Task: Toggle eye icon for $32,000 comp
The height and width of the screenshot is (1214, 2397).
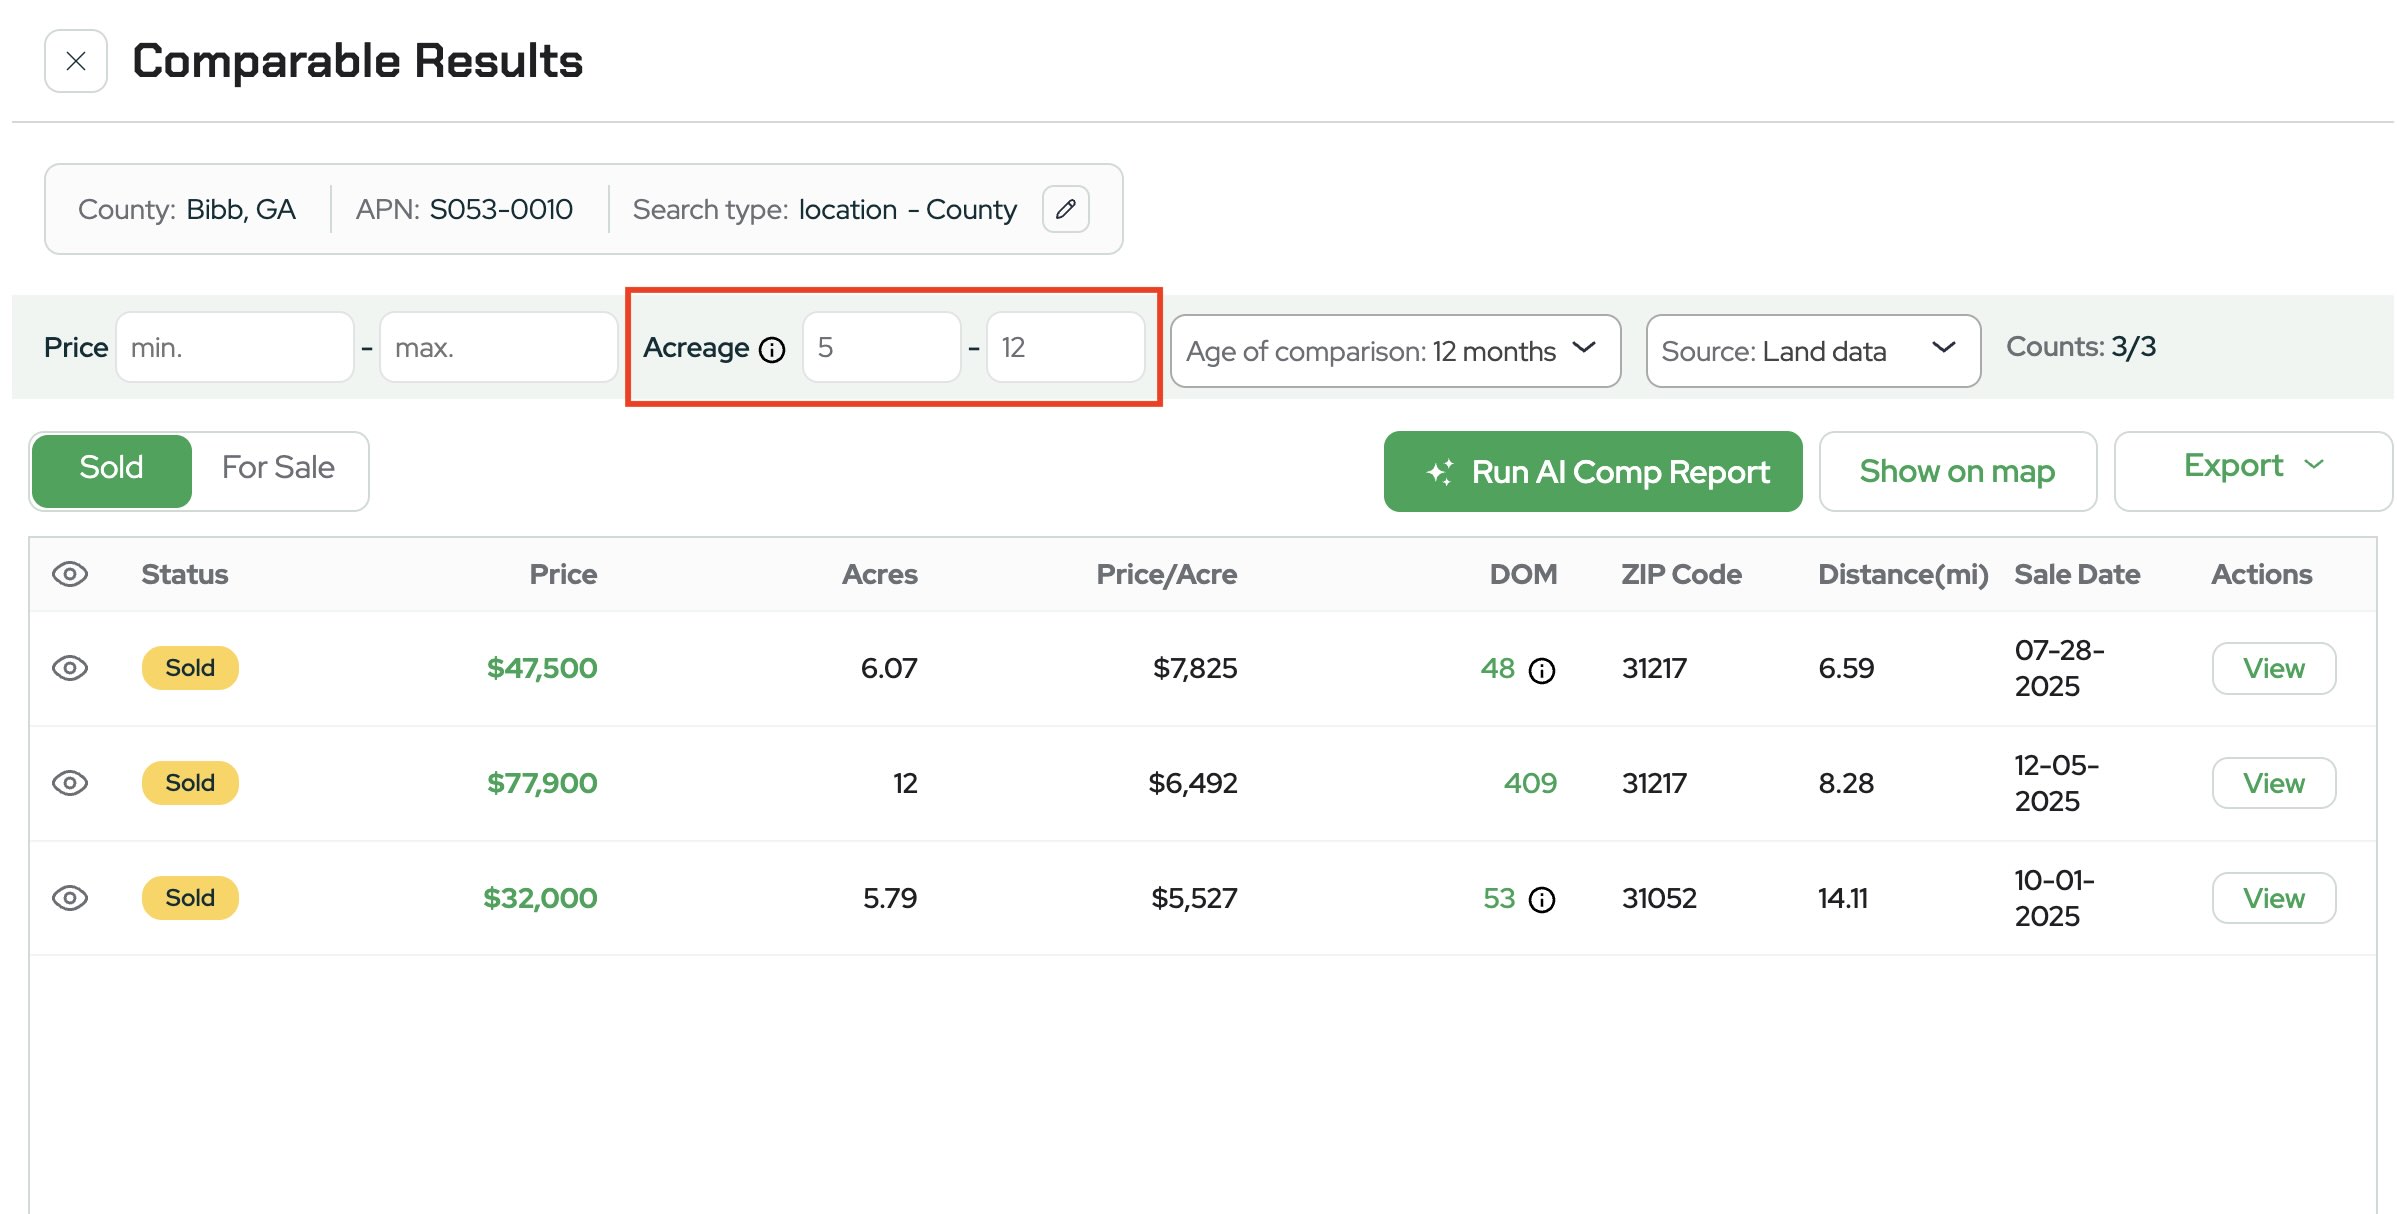Action: coord(70,898)
